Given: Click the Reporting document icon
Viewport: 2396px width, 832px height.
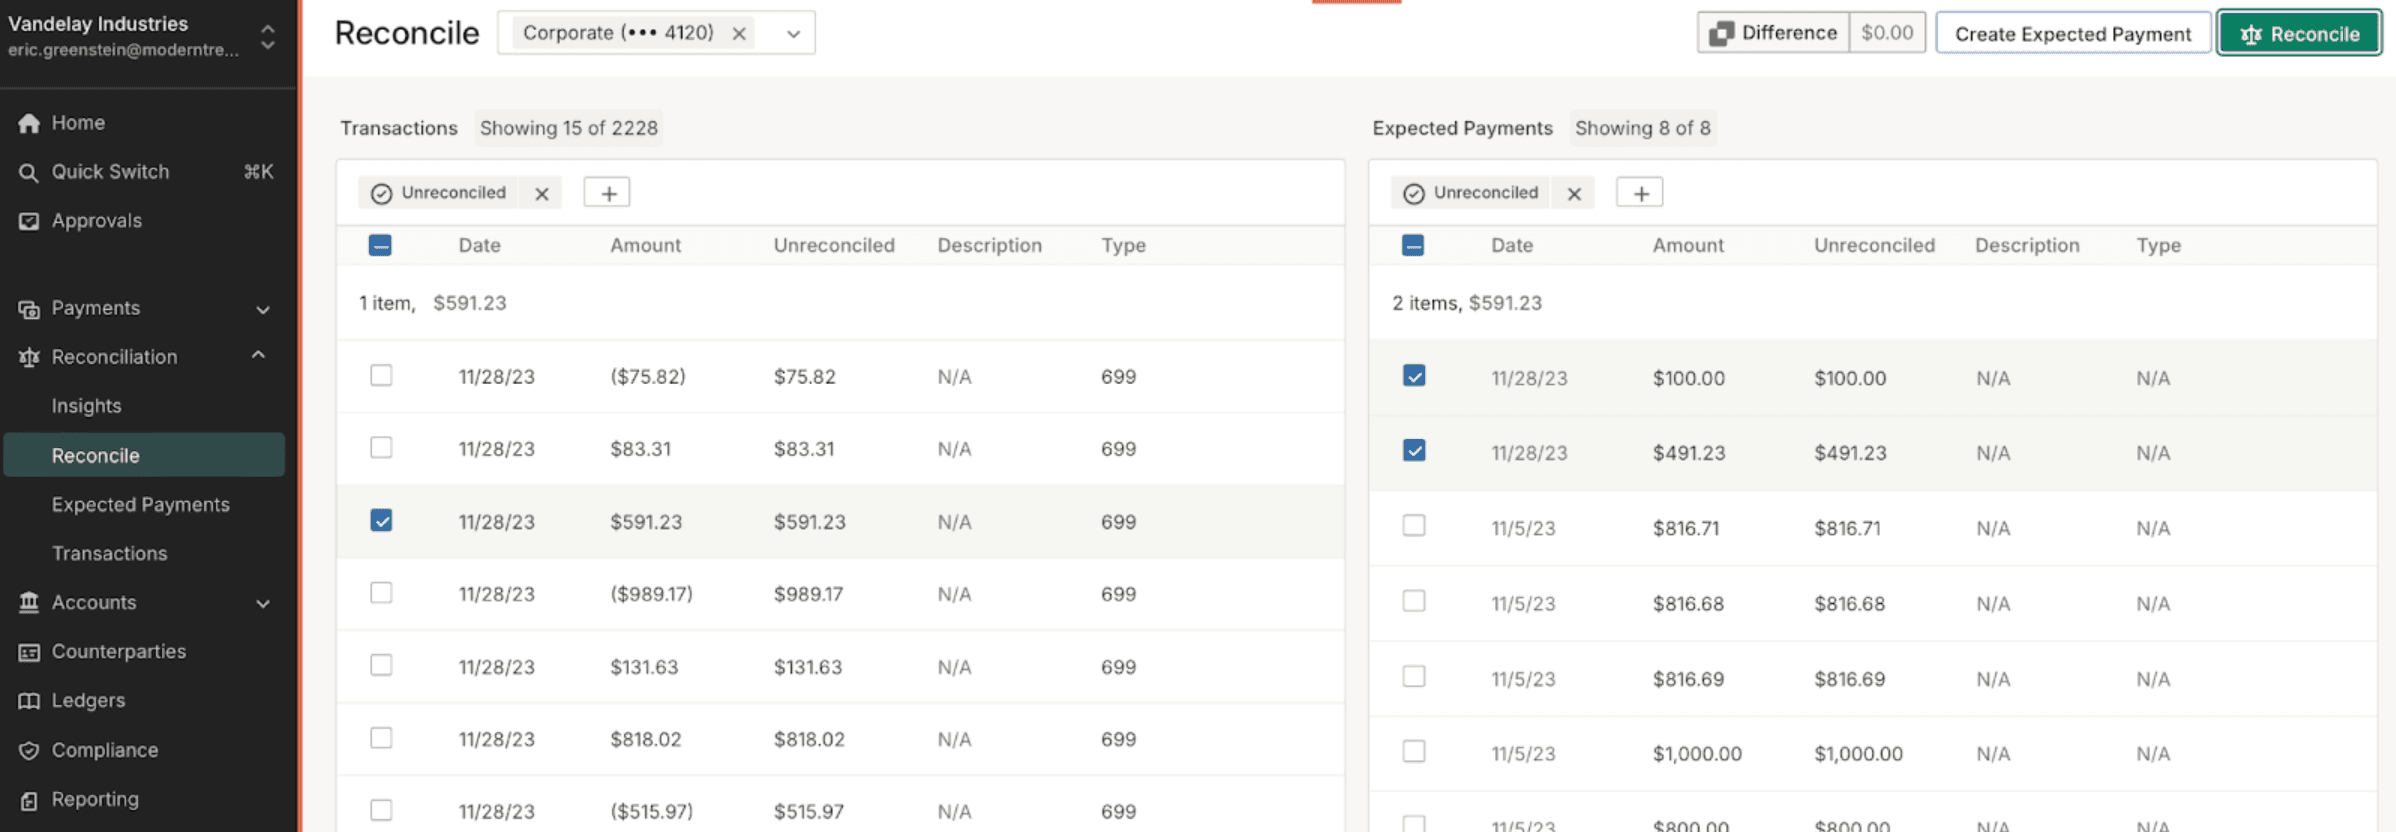Looking at the screenshot, I should [x=29, y=800].
